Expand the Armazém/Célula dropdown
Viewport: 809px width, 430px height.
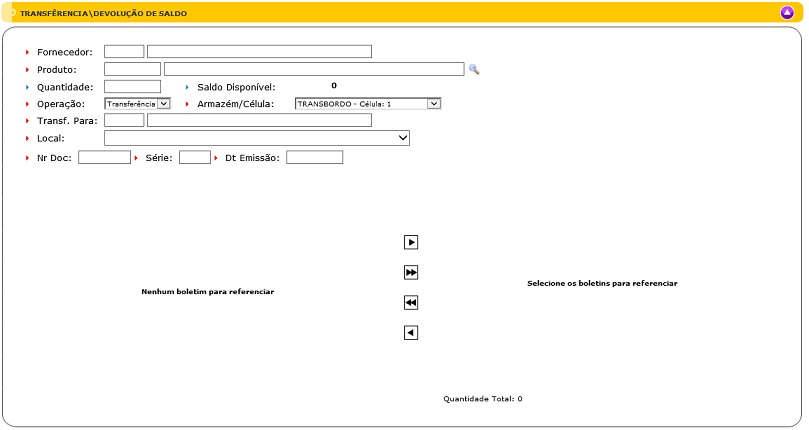point(367,103)
